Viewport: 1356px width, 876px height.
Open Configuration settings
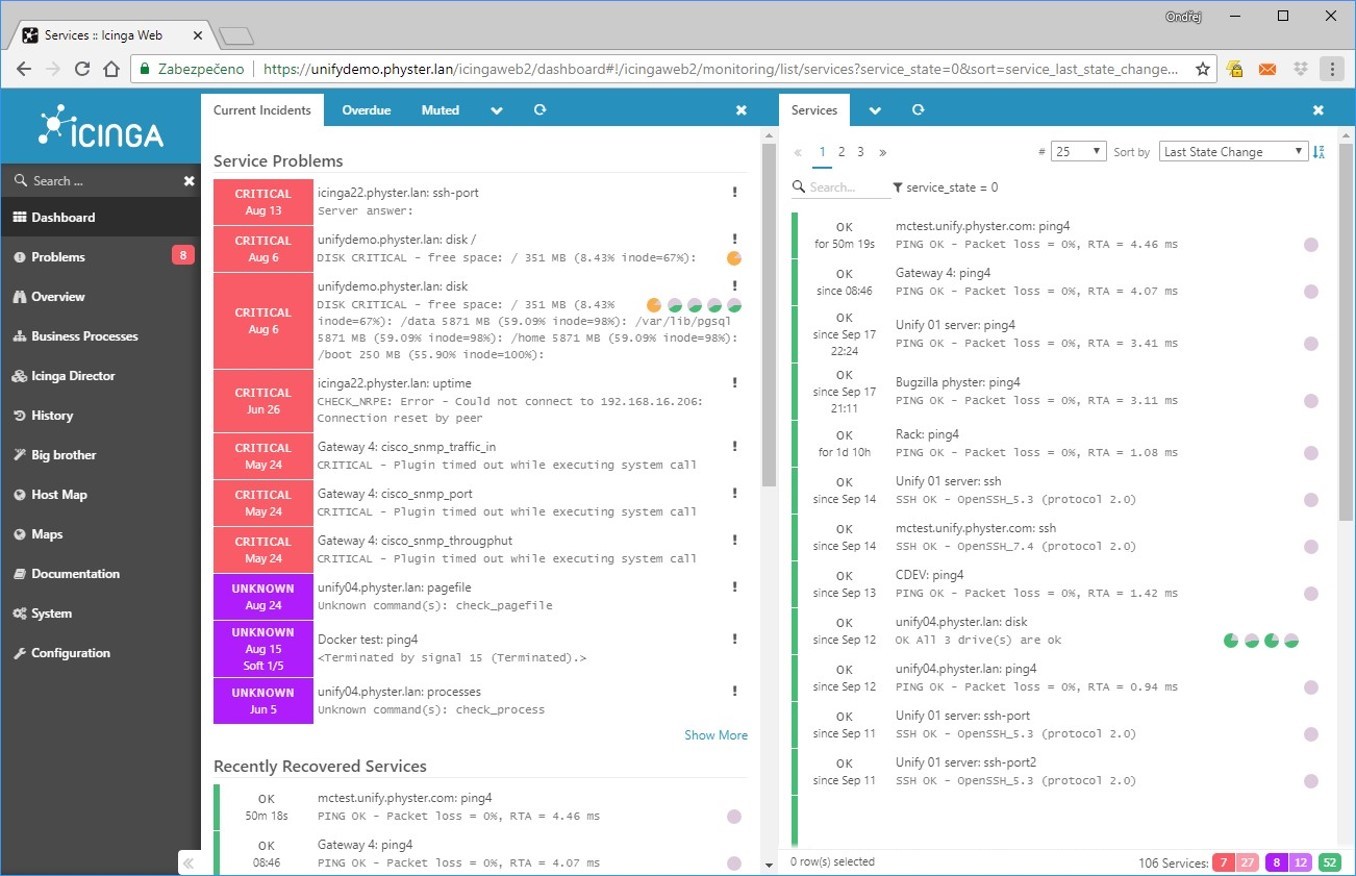(100, 653)
